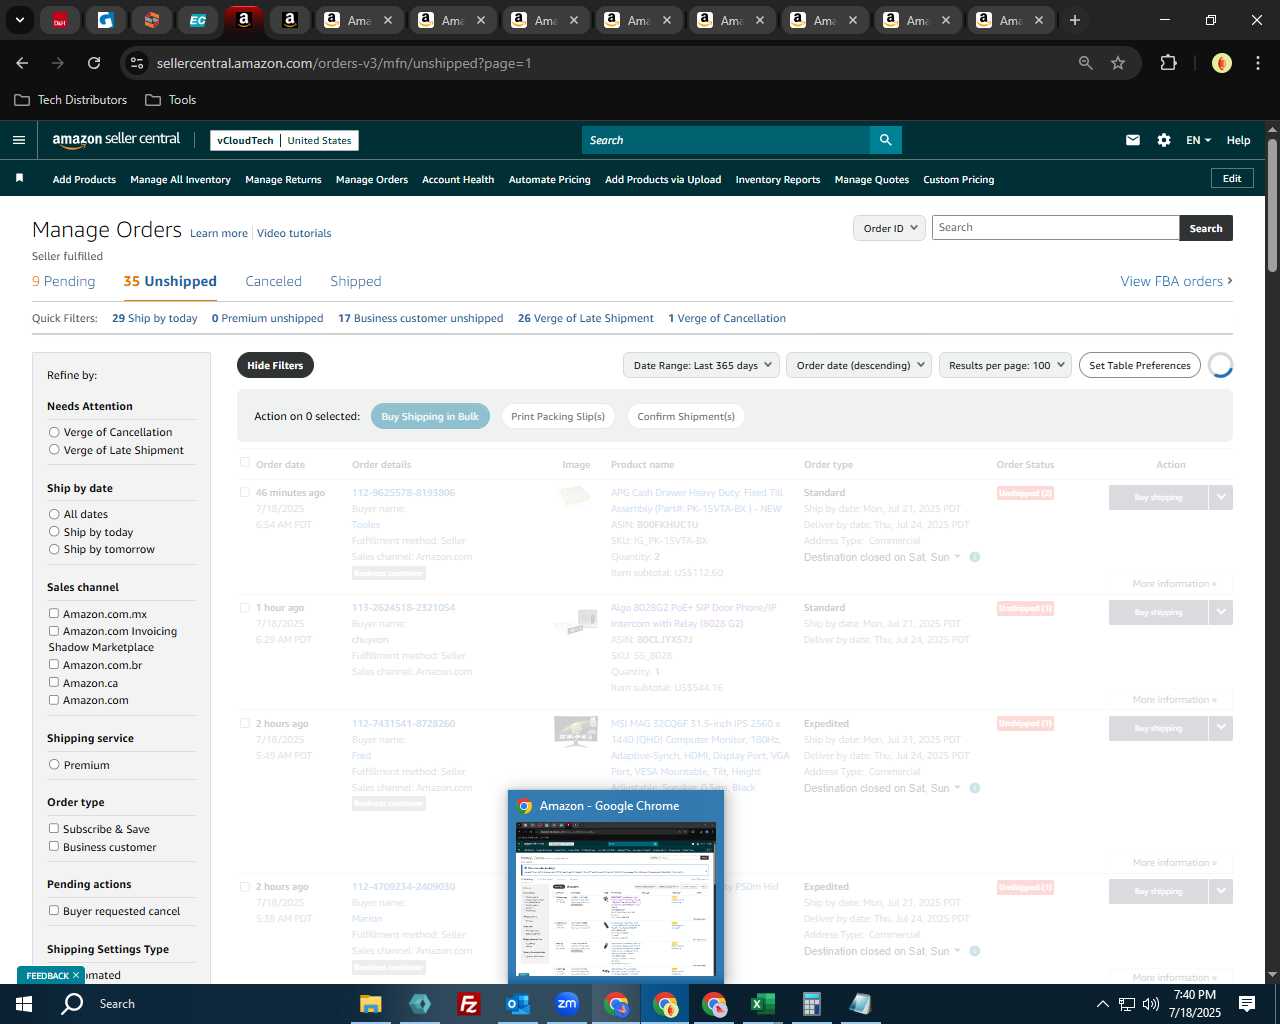This screenshot has width=1280, height=1024.
Task: Open the Order ID search type dropdown
Action: point(888,228)
